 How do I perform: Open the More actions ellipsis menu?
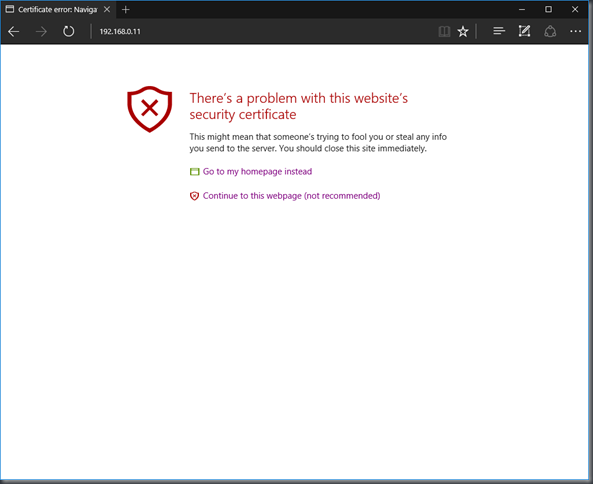[x=575, y=31]
